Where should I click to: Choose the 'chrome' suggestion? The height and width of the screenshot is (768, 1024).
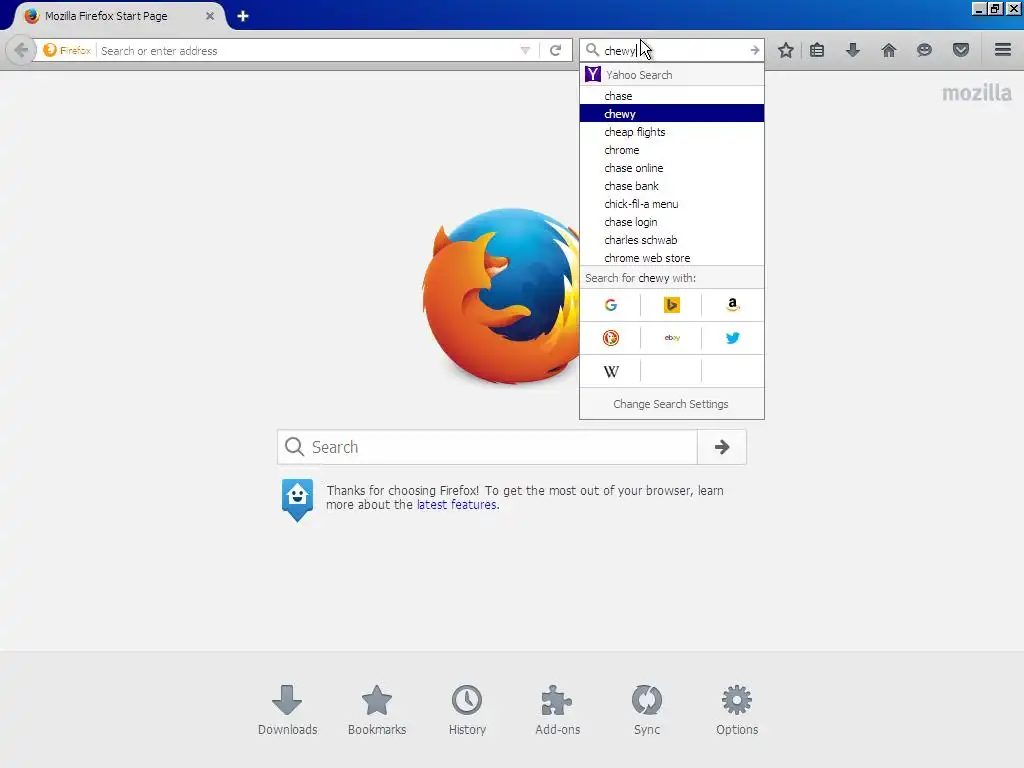pyautogui.click(x=671, y=150)
